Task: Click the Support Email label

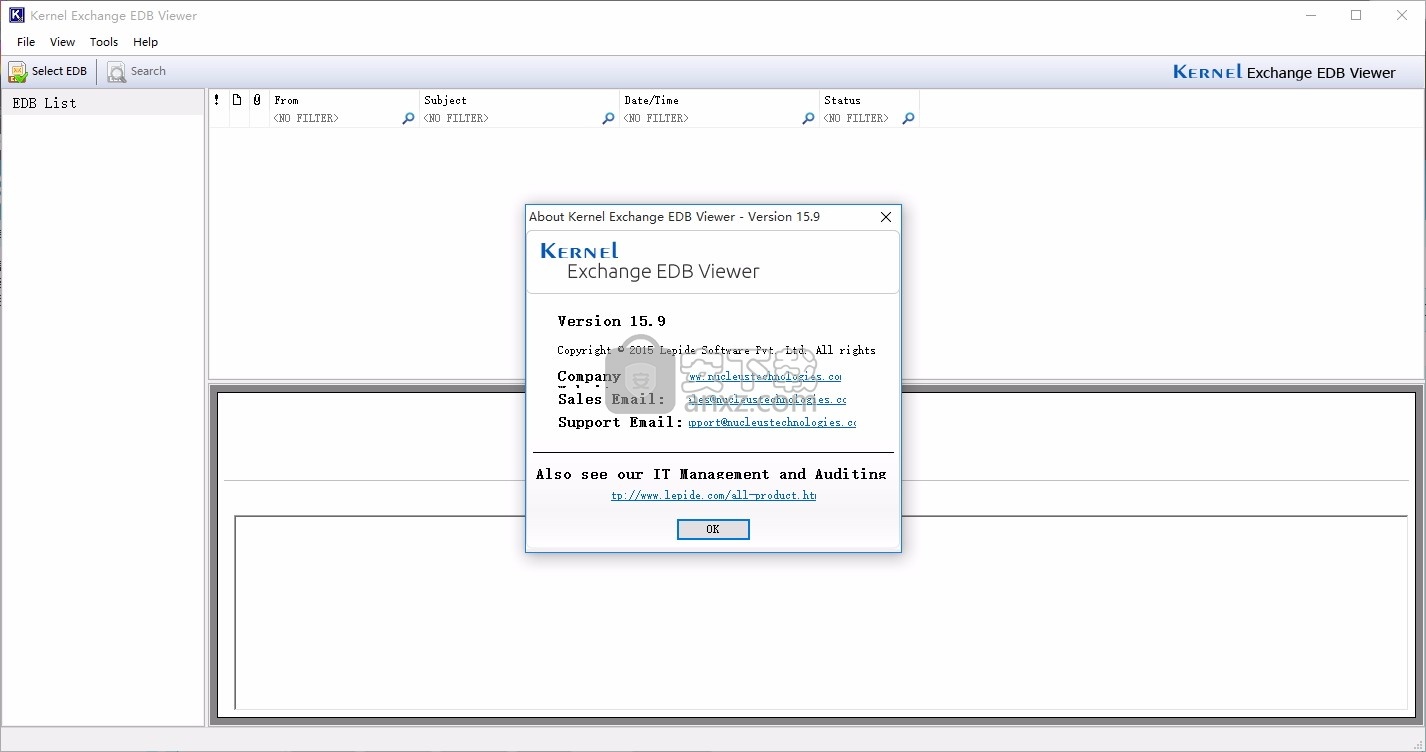Action: tap(620, 422)
